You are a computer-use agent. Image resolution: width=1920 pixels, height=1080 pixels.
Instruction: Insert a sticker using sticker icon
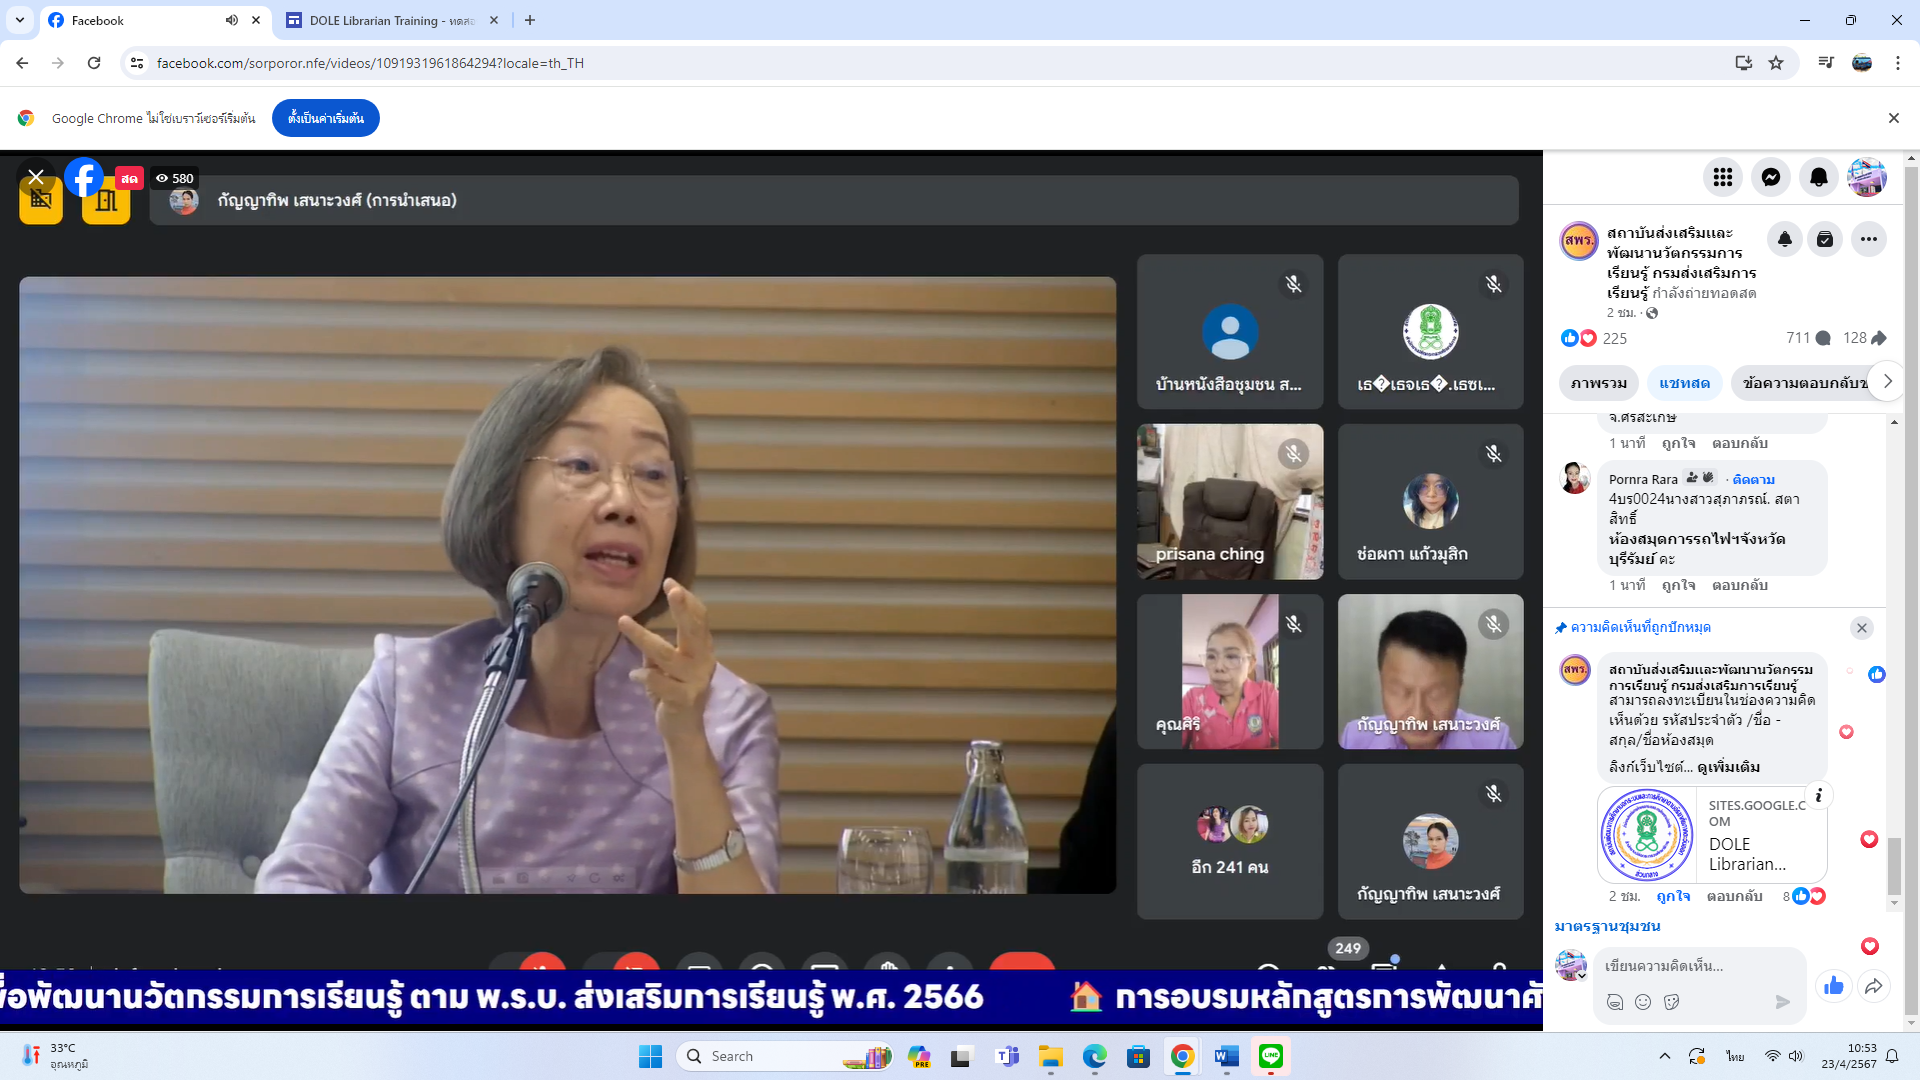pyautogui.click(x=1671, y=1002)
